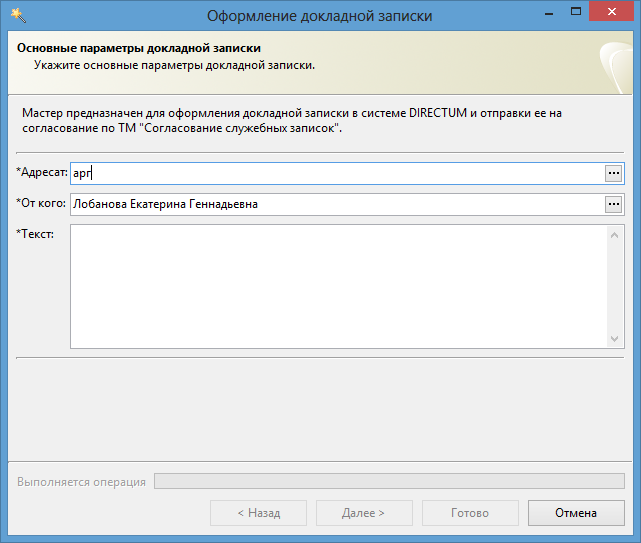The height and width of the screenshot is (543, 641).
Task: Open the Адресат lookup ellipsis button
Action: pyautogui.click(x=613, y=173)
